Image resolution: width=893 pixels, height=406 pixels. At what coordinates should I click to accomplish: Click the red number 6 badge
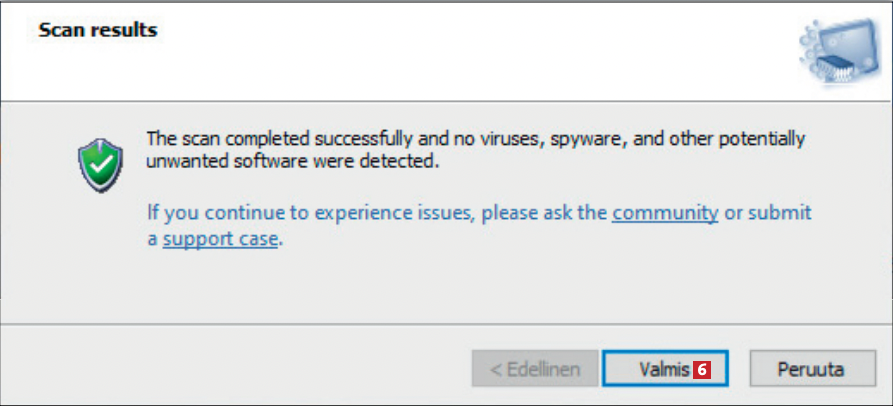(x=702, y=369)
